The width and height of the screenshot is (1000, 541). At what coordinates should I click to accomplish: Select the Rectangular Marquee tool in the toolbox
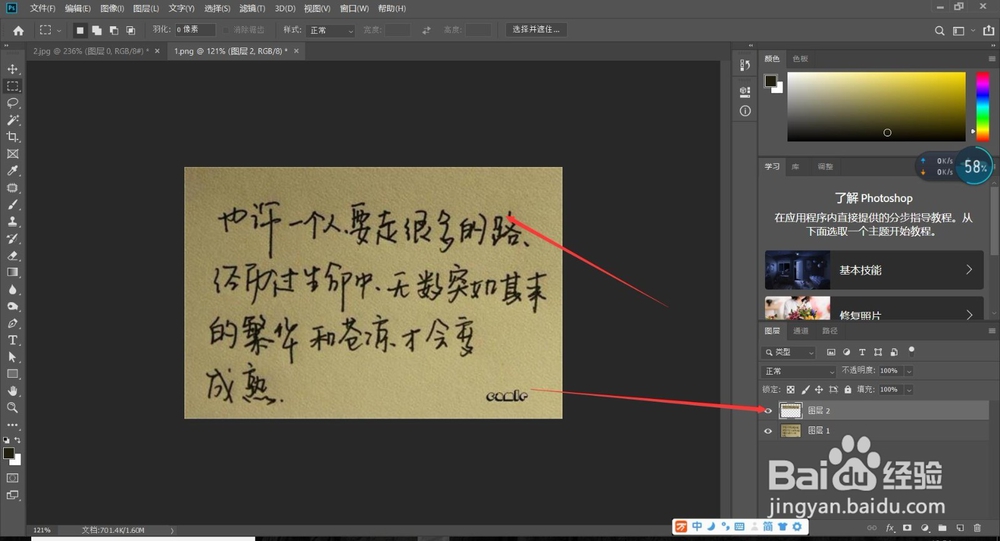click(x=13, y=85)
